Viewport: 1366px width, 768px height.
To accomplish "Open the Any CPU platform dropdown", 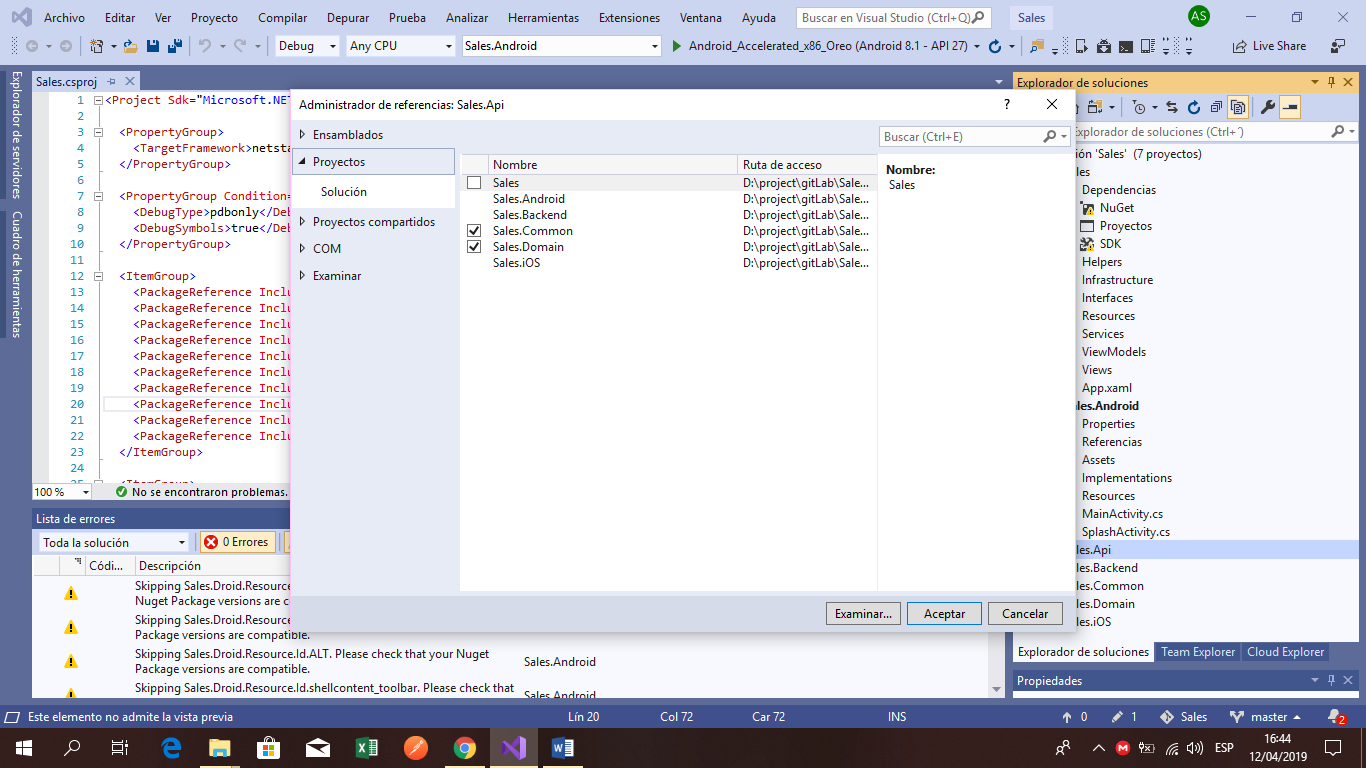I will [x=400, y=46].
